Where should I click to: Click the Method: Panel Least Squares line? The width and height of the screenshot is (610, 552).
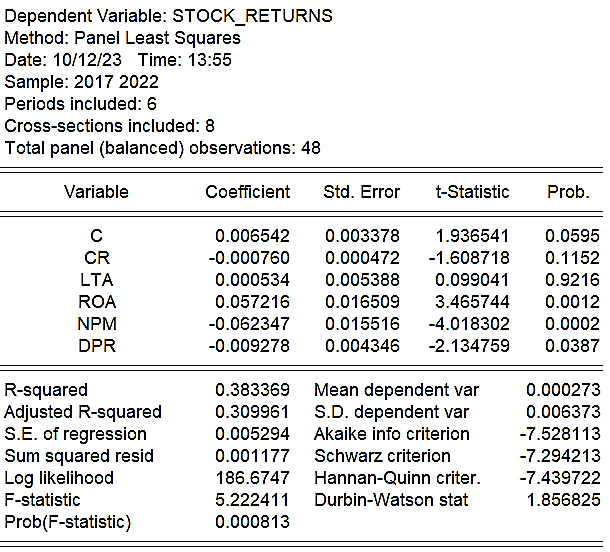(x=123, y=39)
